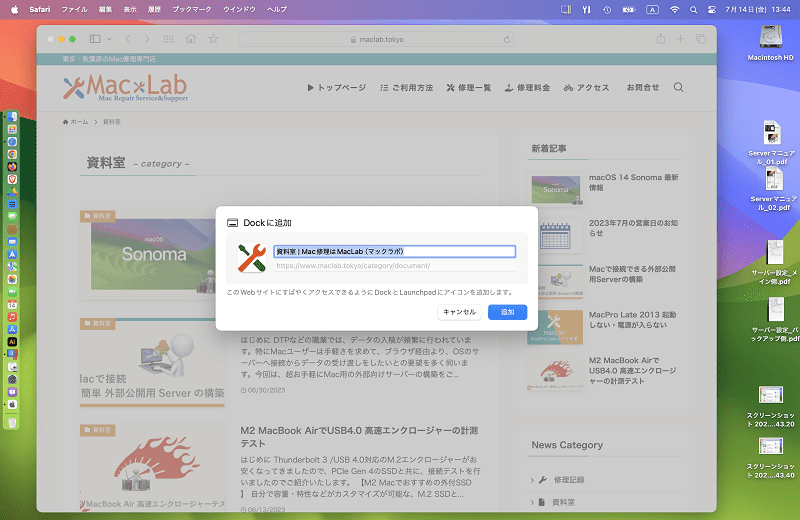
Task: Expand the 資料室 news category
Action: [x=563, y=502]
